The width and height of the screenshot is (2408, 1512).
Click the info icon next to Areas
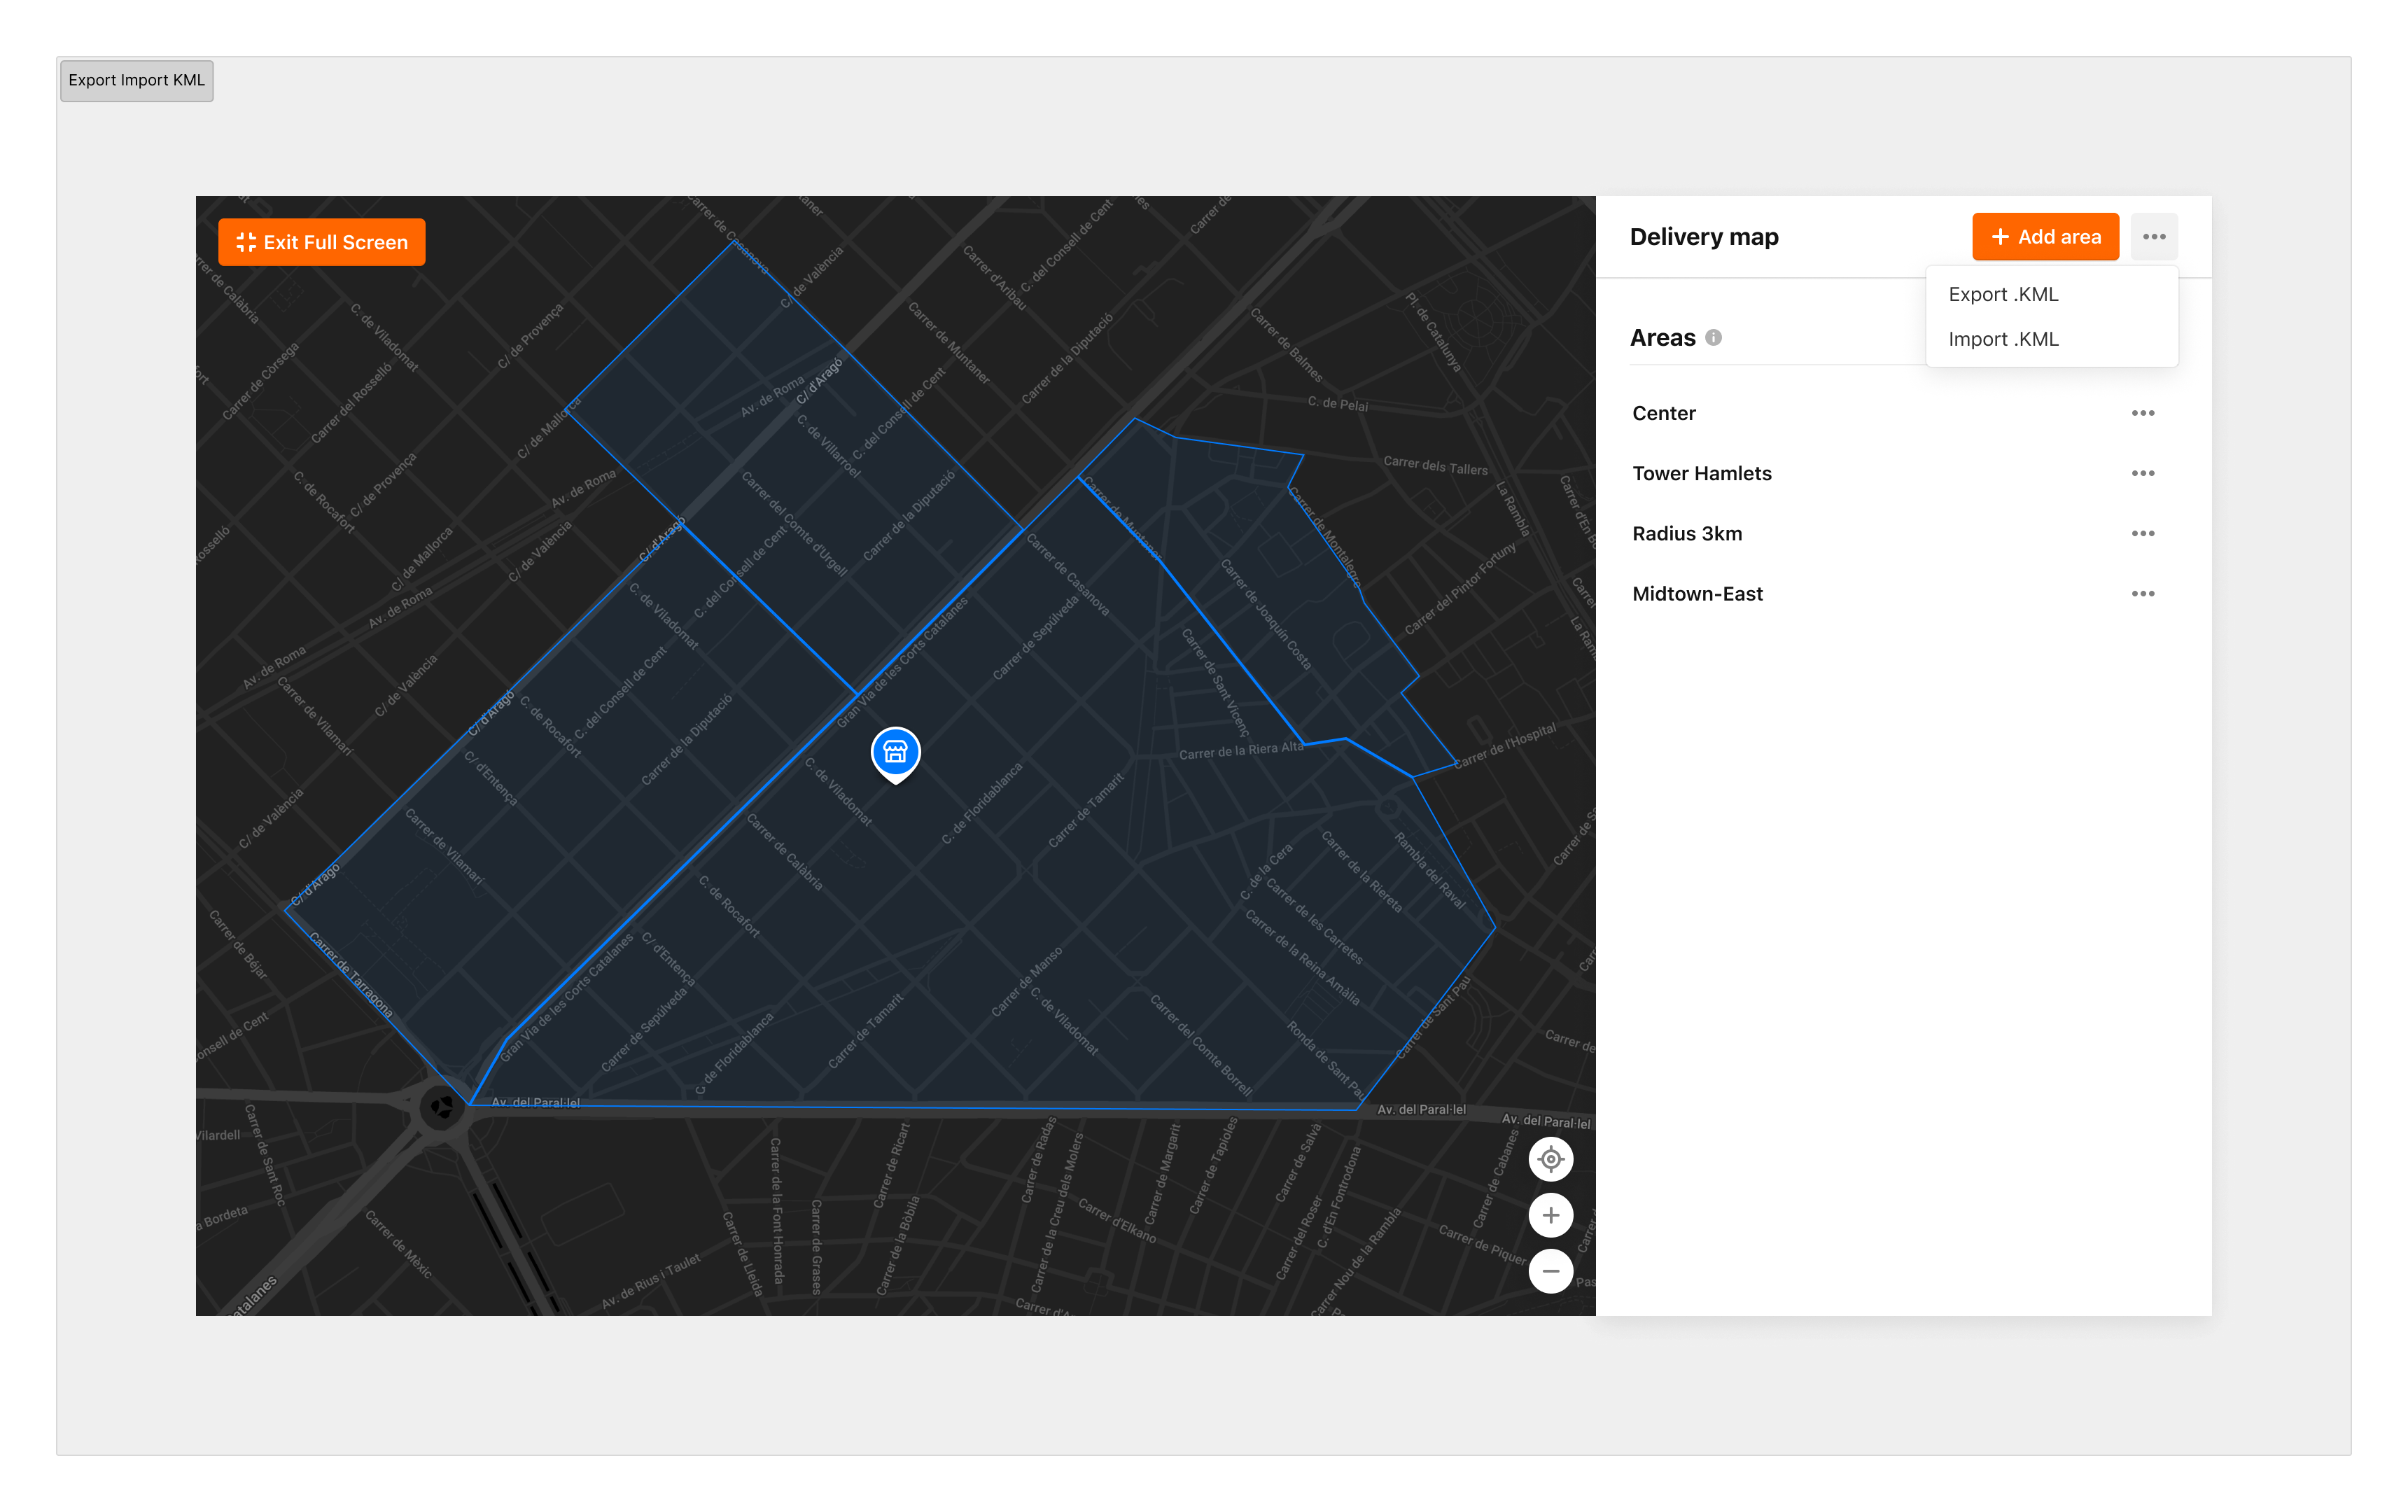click(x=1713, y=338)
